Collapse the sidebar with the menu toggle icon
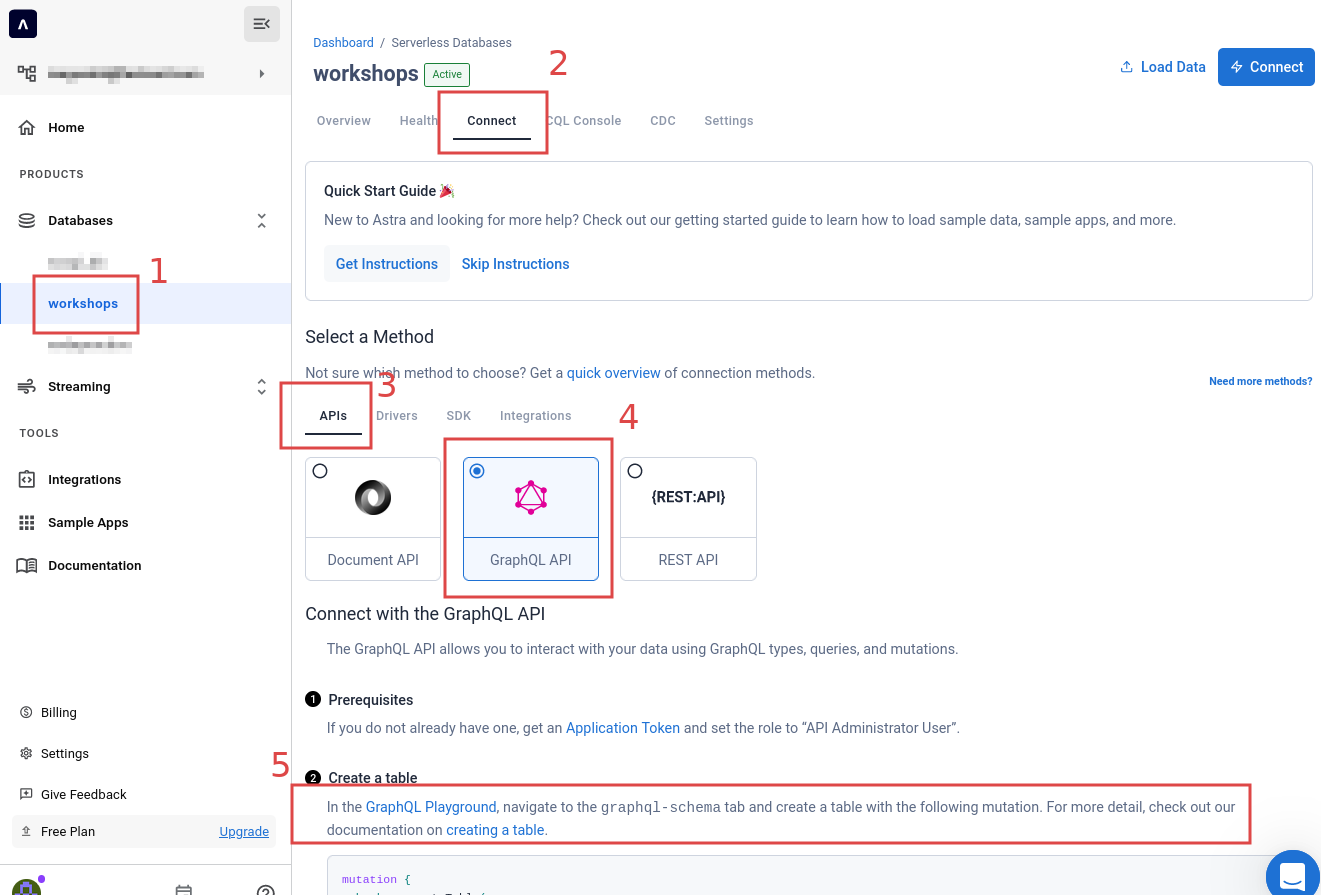Viewport: 1321px width, 895px height. (x=262, y=23)
